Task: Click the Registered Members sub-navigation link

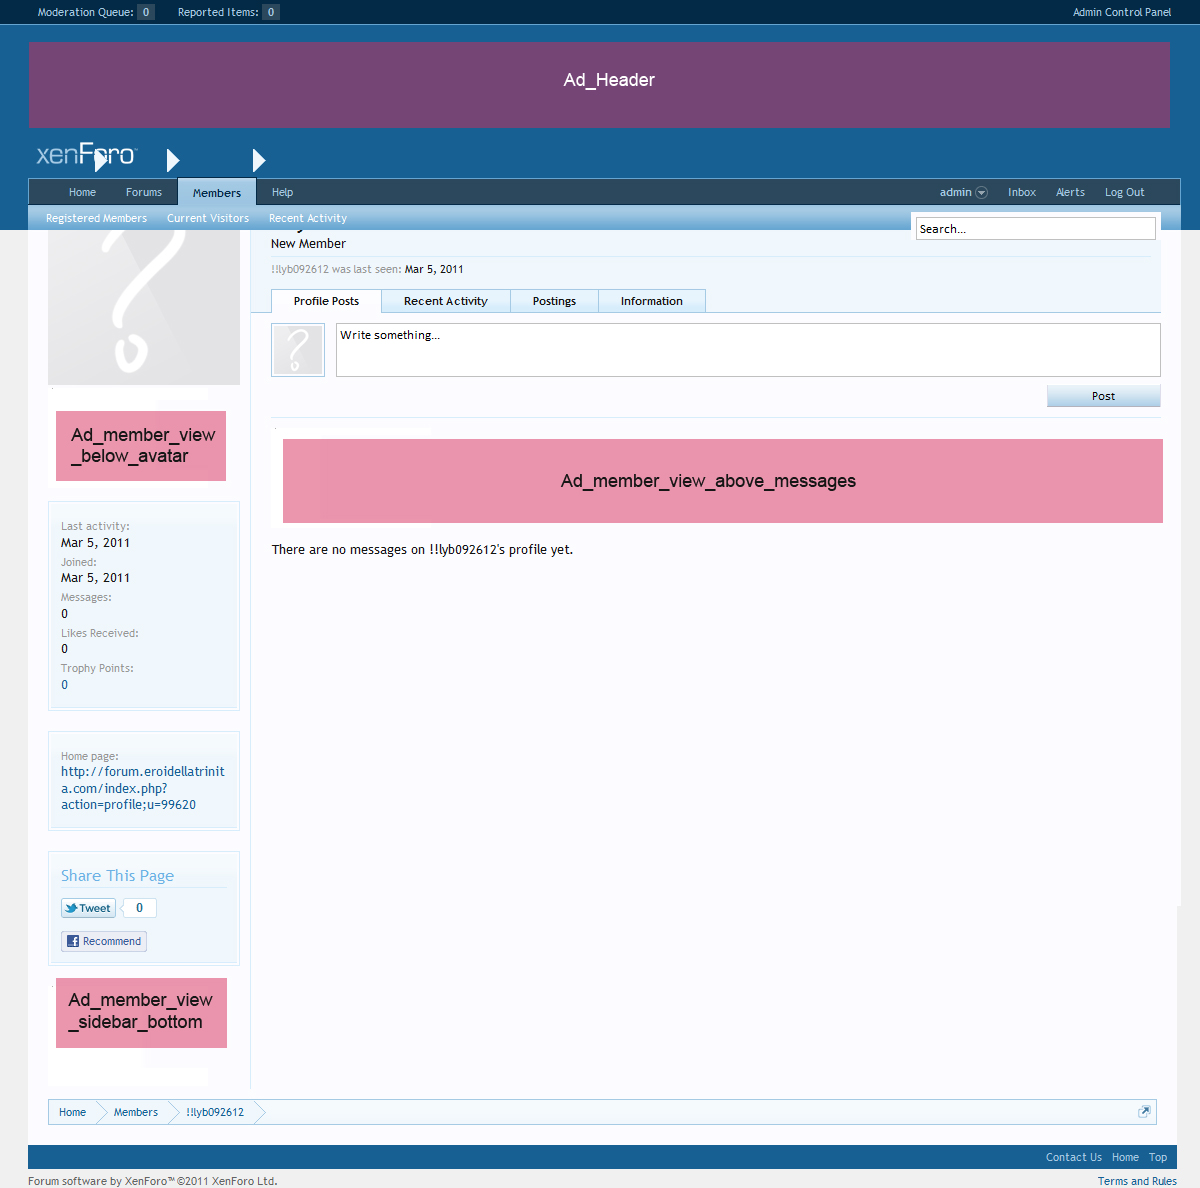Action: pyautogui.click(x=96, y=218)
